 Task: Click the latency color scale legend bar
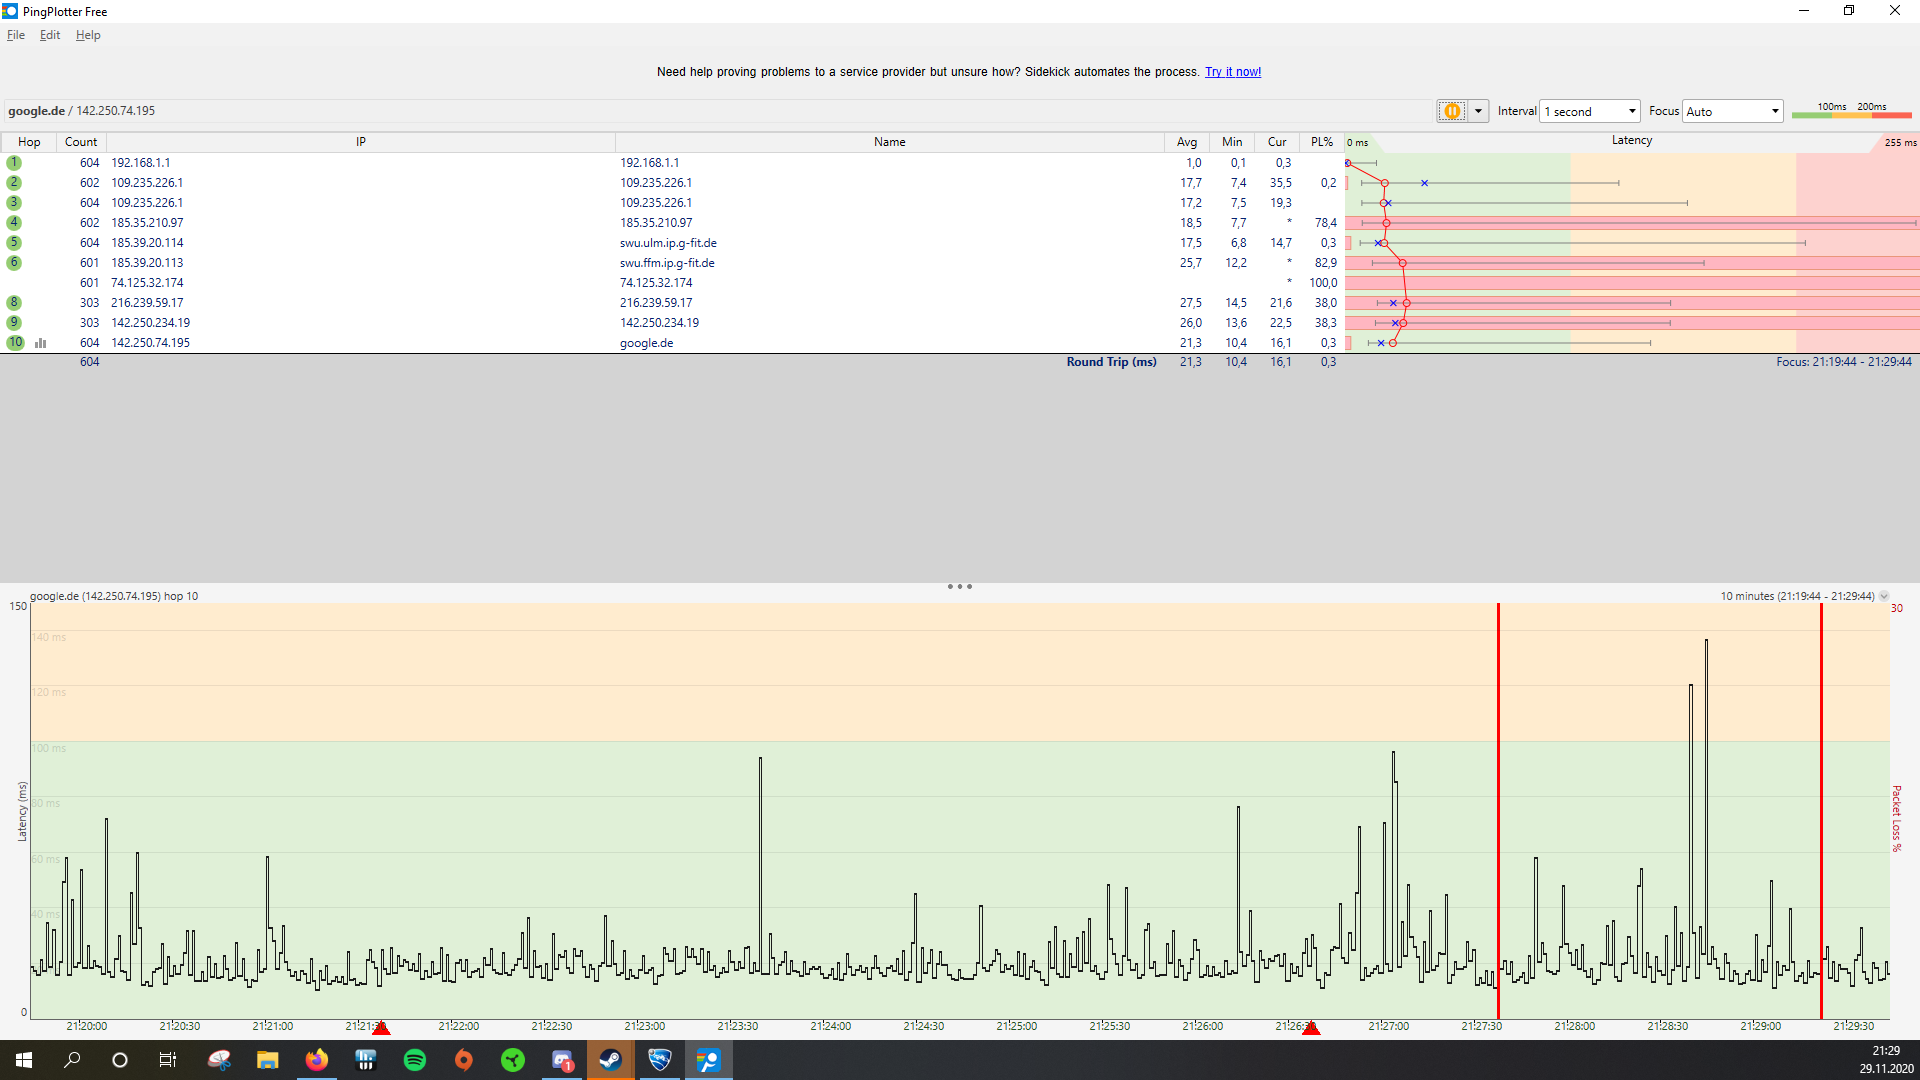coord(1851,114)
